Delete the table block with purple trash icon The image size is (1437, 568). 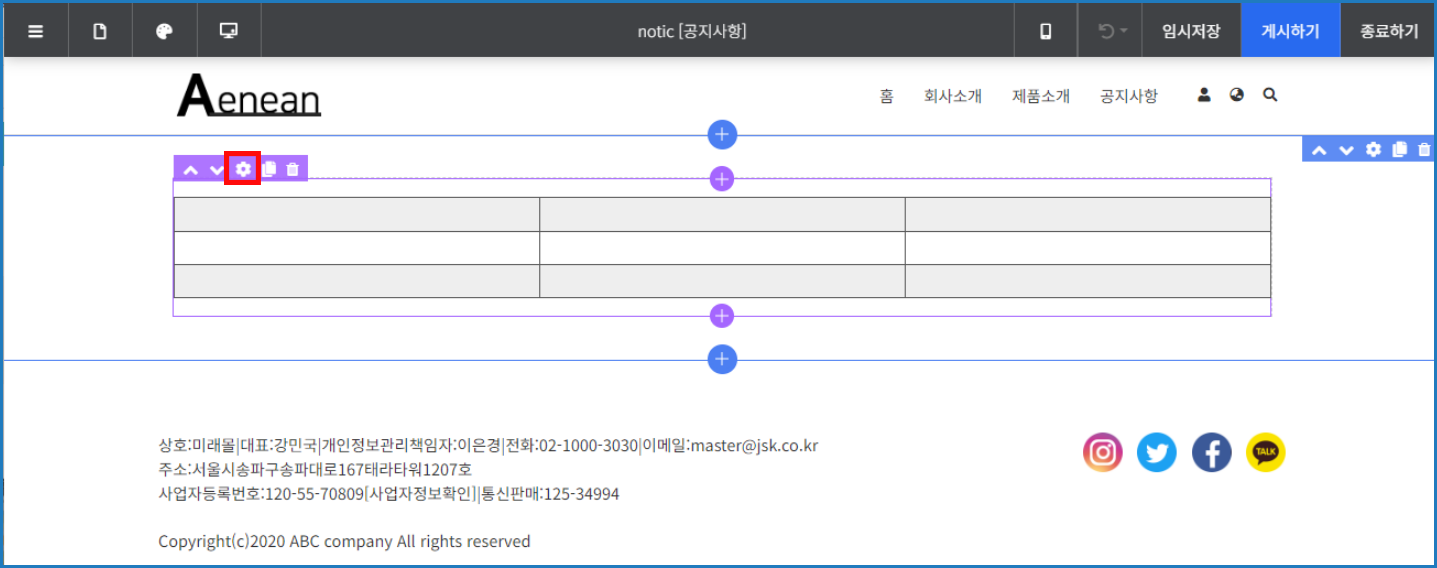point(293,169)
